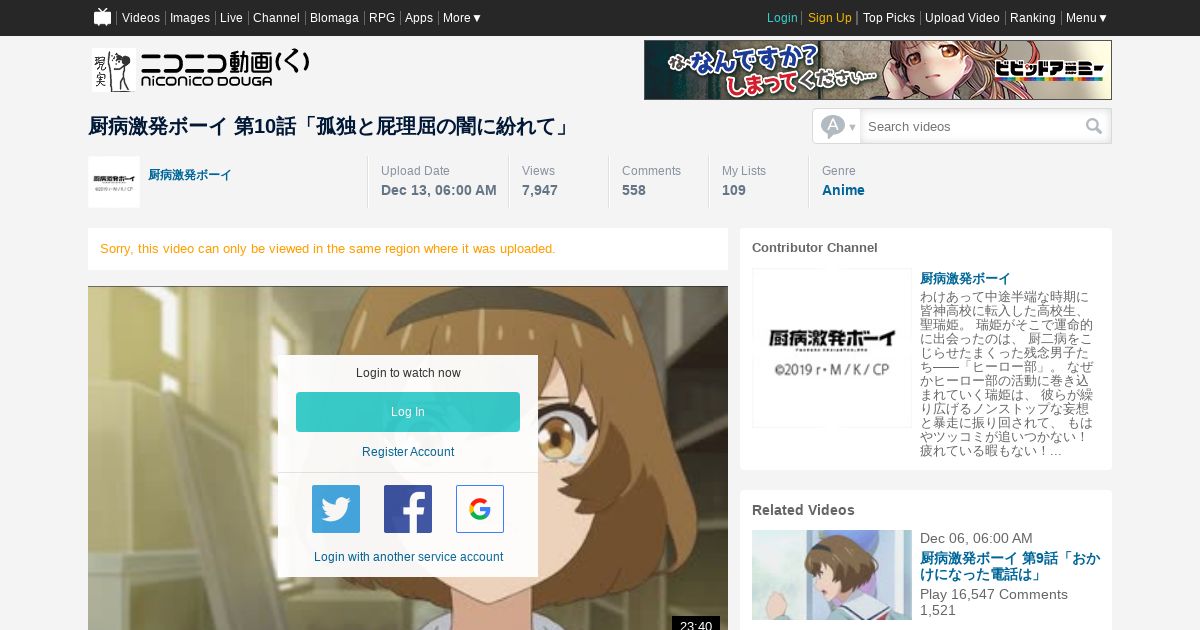Open the Ranking page

1033,18
